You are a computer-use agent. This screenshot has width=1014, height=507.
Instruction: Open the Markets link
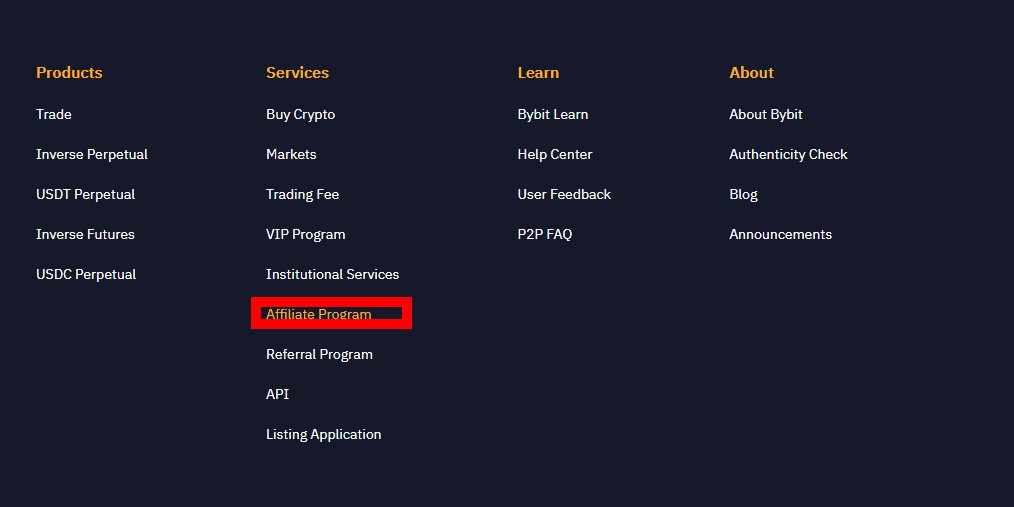pos(291,155)
